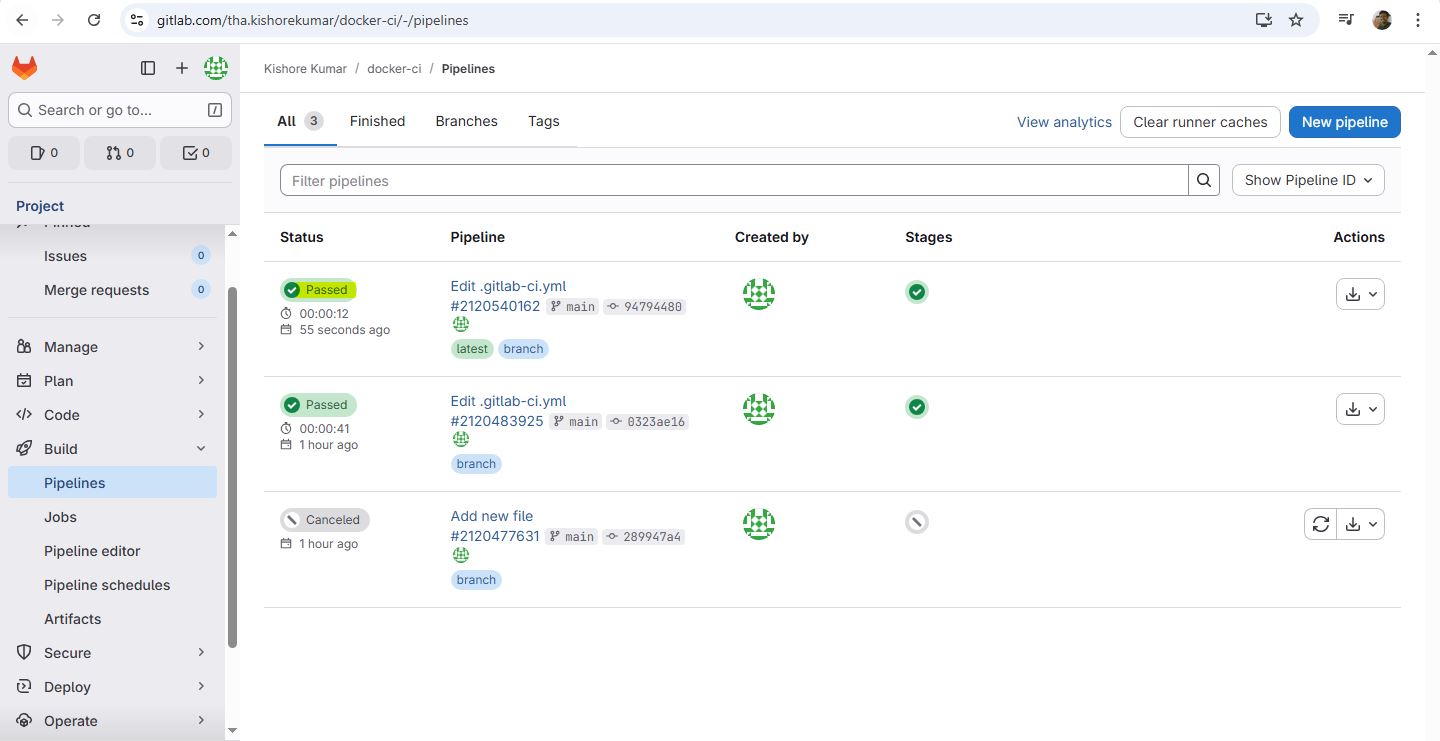Retry the canceled pipeline with retry icon
The image size is (1440, 741).
1320,524
